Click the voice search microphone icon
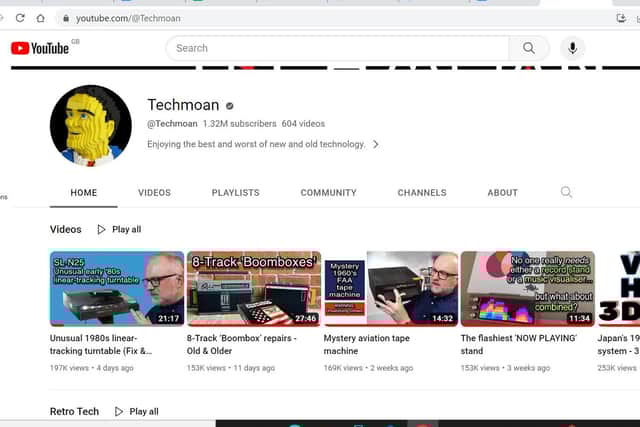The image size is (640, 427). click(573, 48)
